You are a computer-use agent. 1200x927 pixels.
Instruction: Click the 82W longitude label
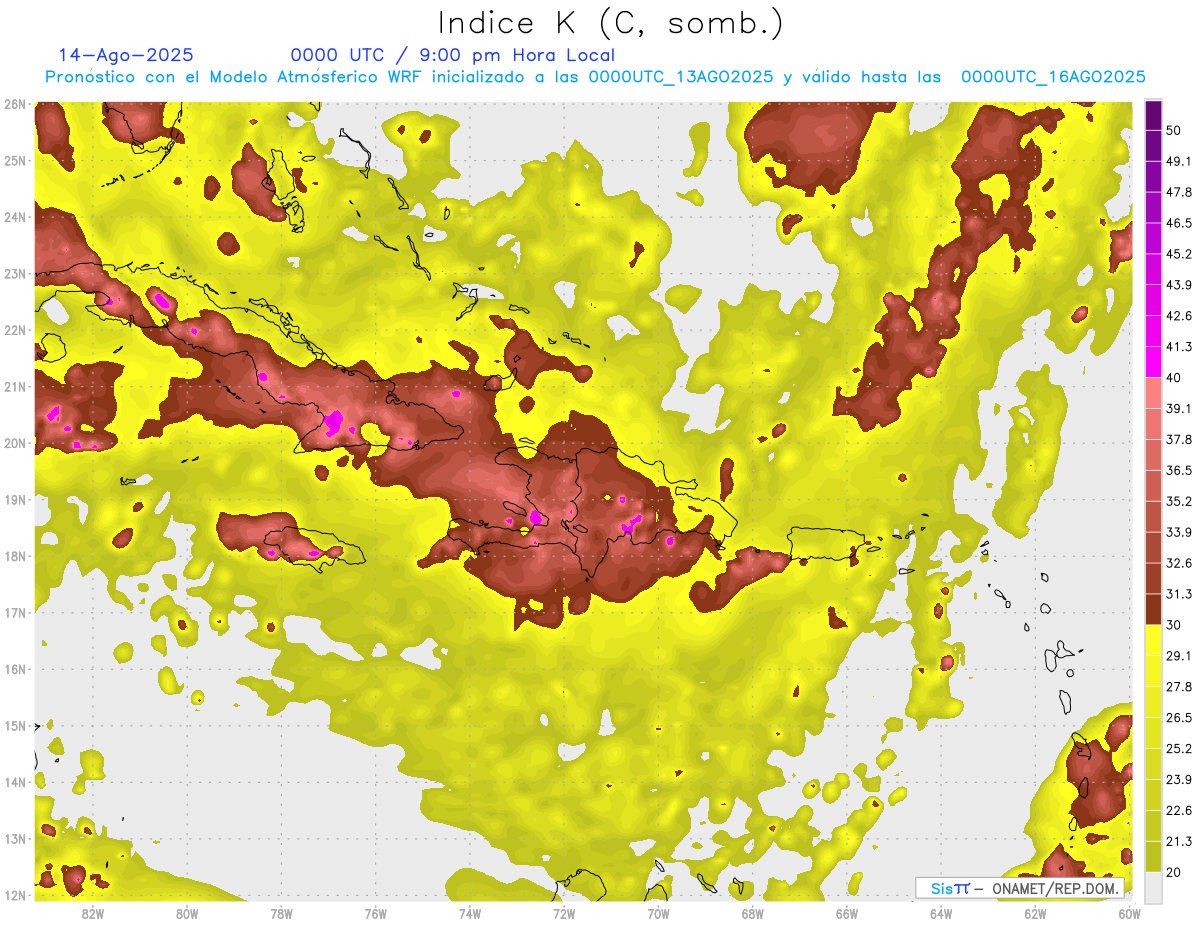click(x=93, y=914)
